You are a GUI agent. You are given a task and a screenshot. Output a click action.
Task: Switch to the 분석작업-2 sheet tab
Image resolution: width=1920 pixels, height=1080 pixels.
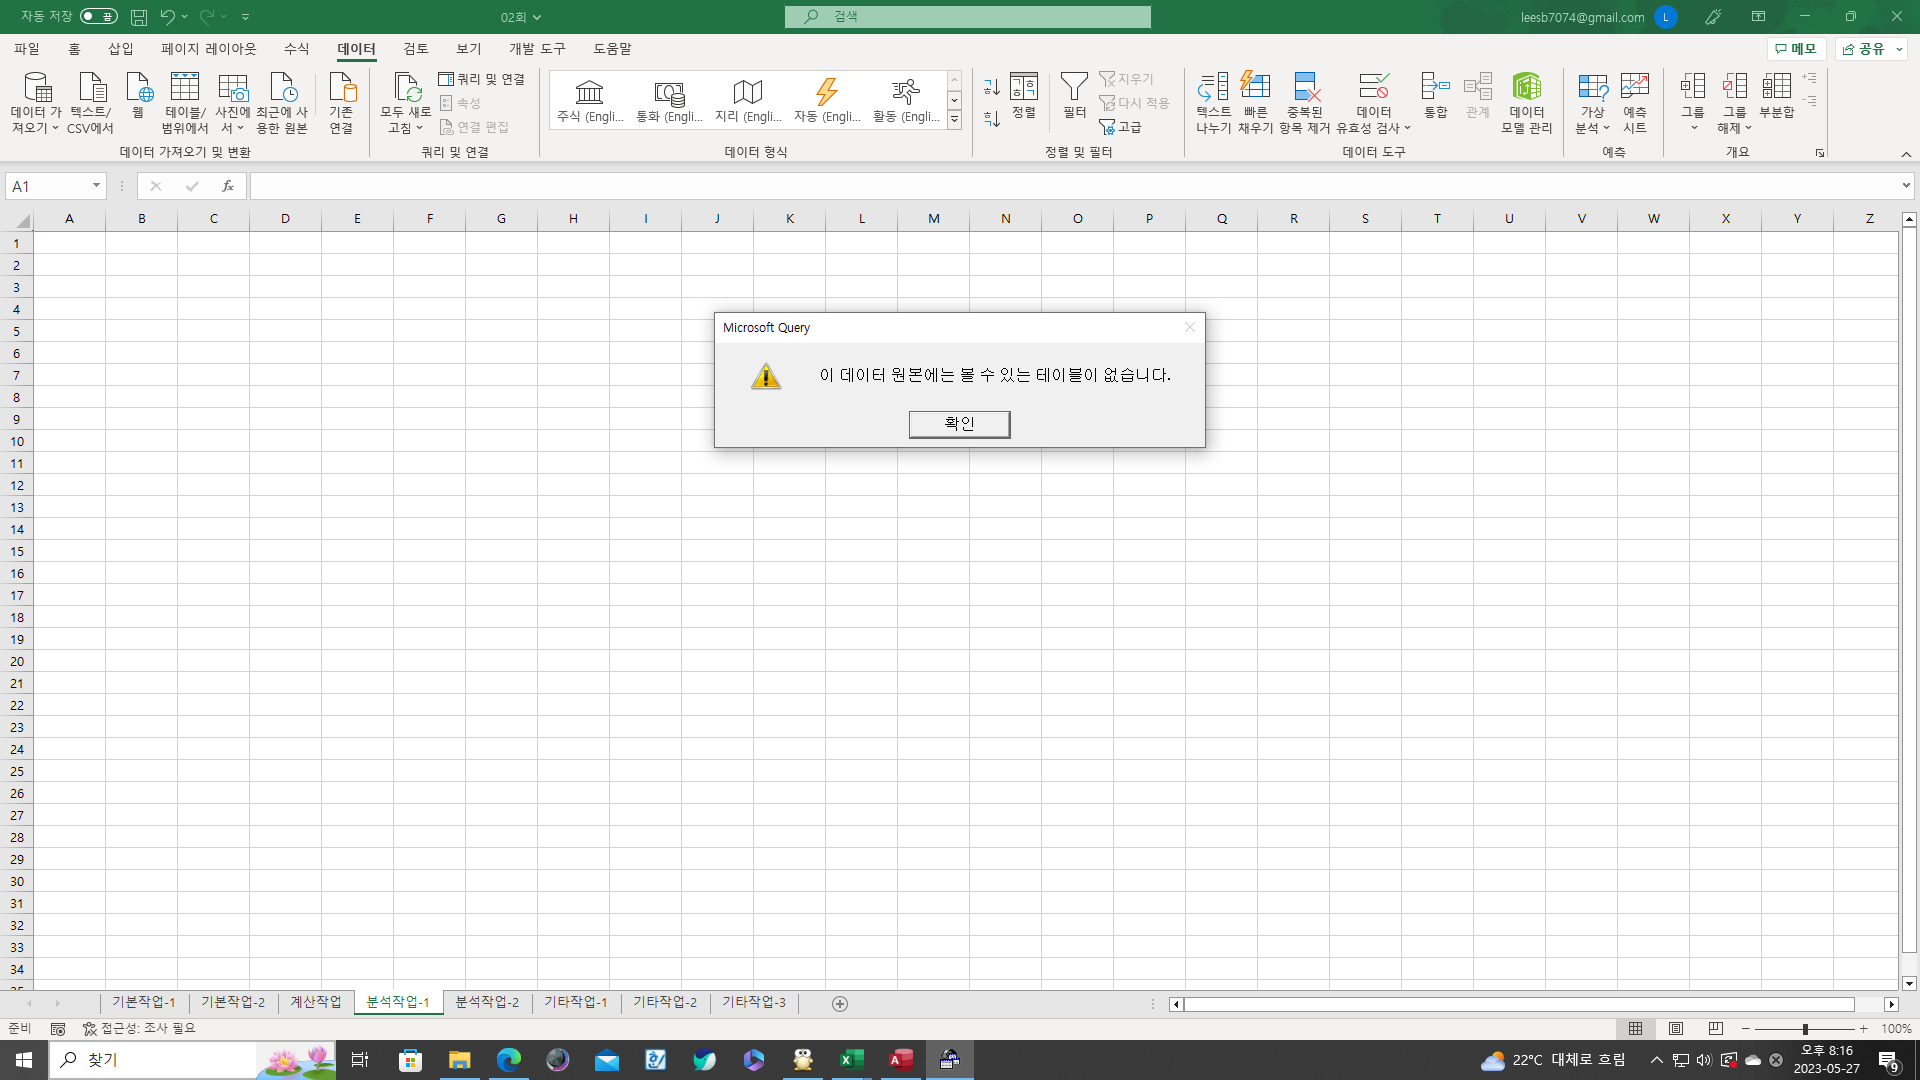tap(487, 1002)
